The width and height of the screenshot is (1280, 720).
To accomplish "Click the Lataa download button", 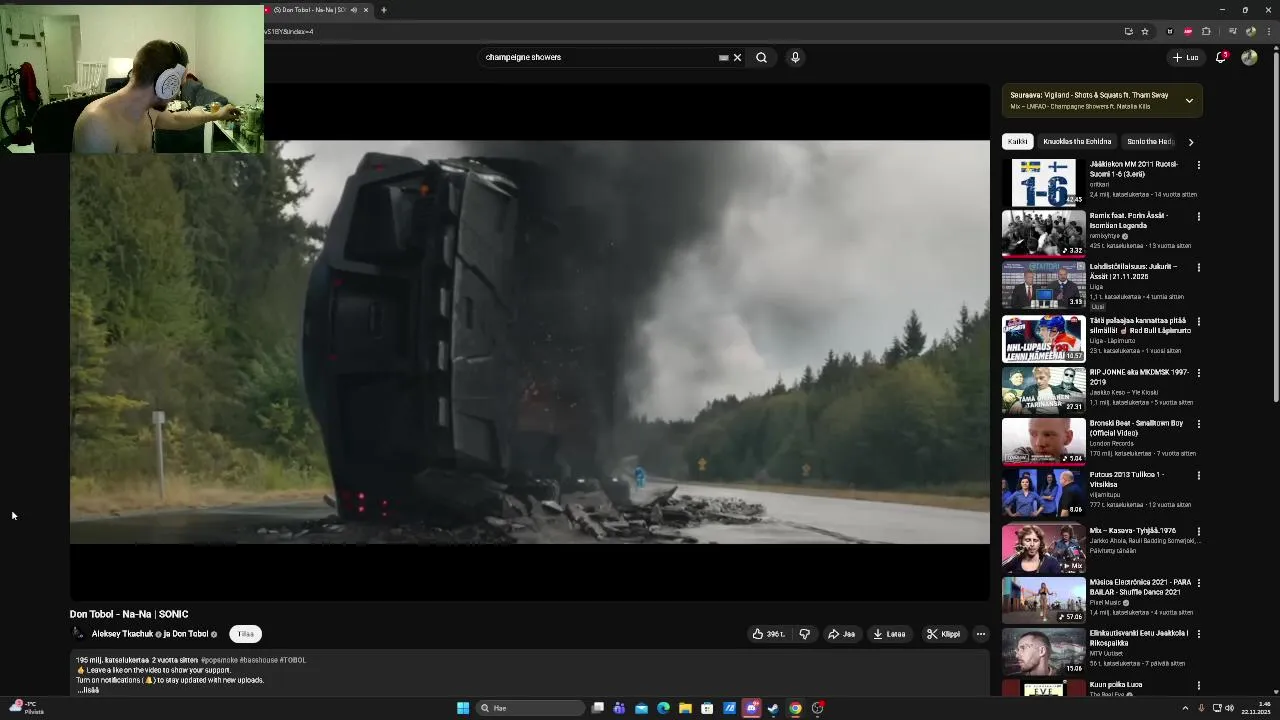I will point(889,634).
